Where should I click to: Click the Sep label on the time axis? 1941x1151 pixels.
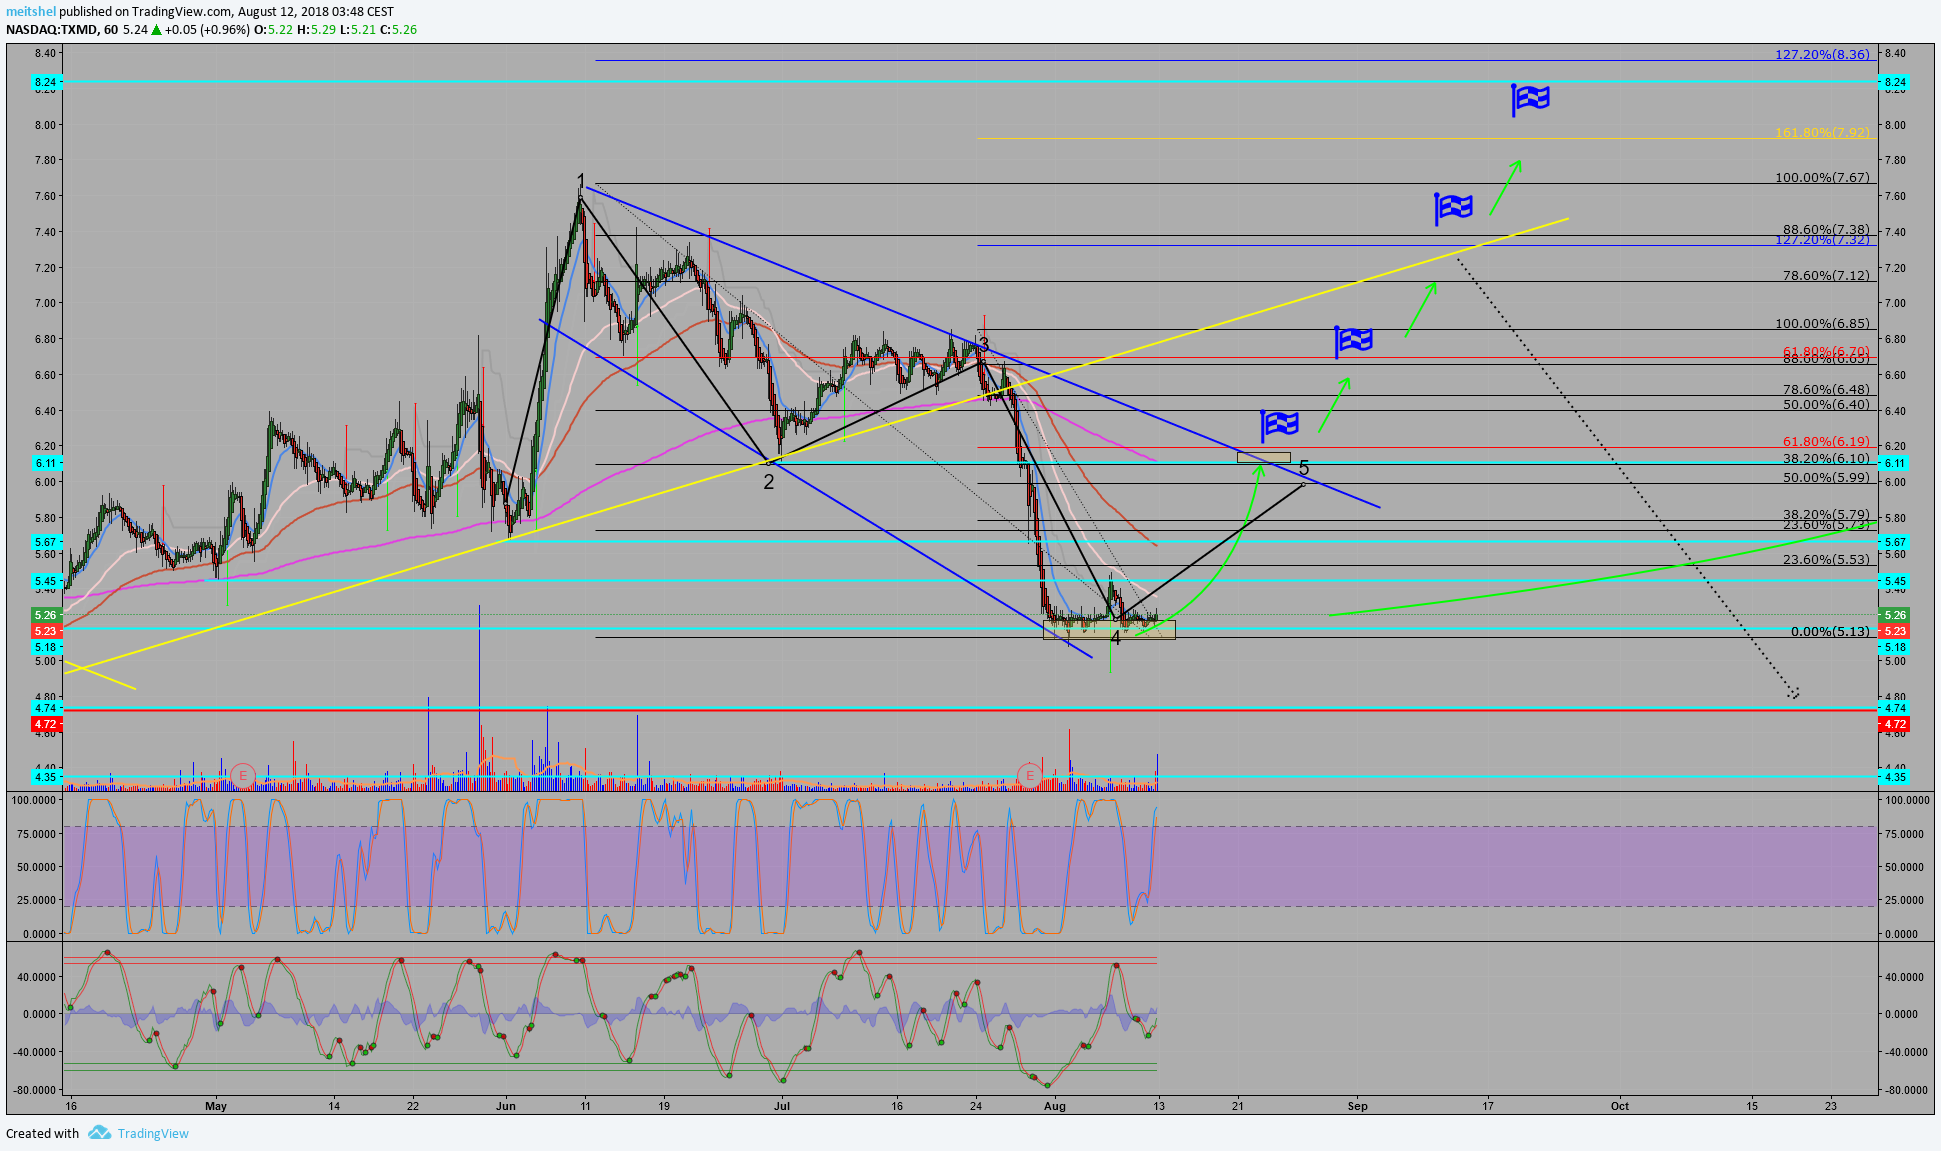(1357, 1106)
